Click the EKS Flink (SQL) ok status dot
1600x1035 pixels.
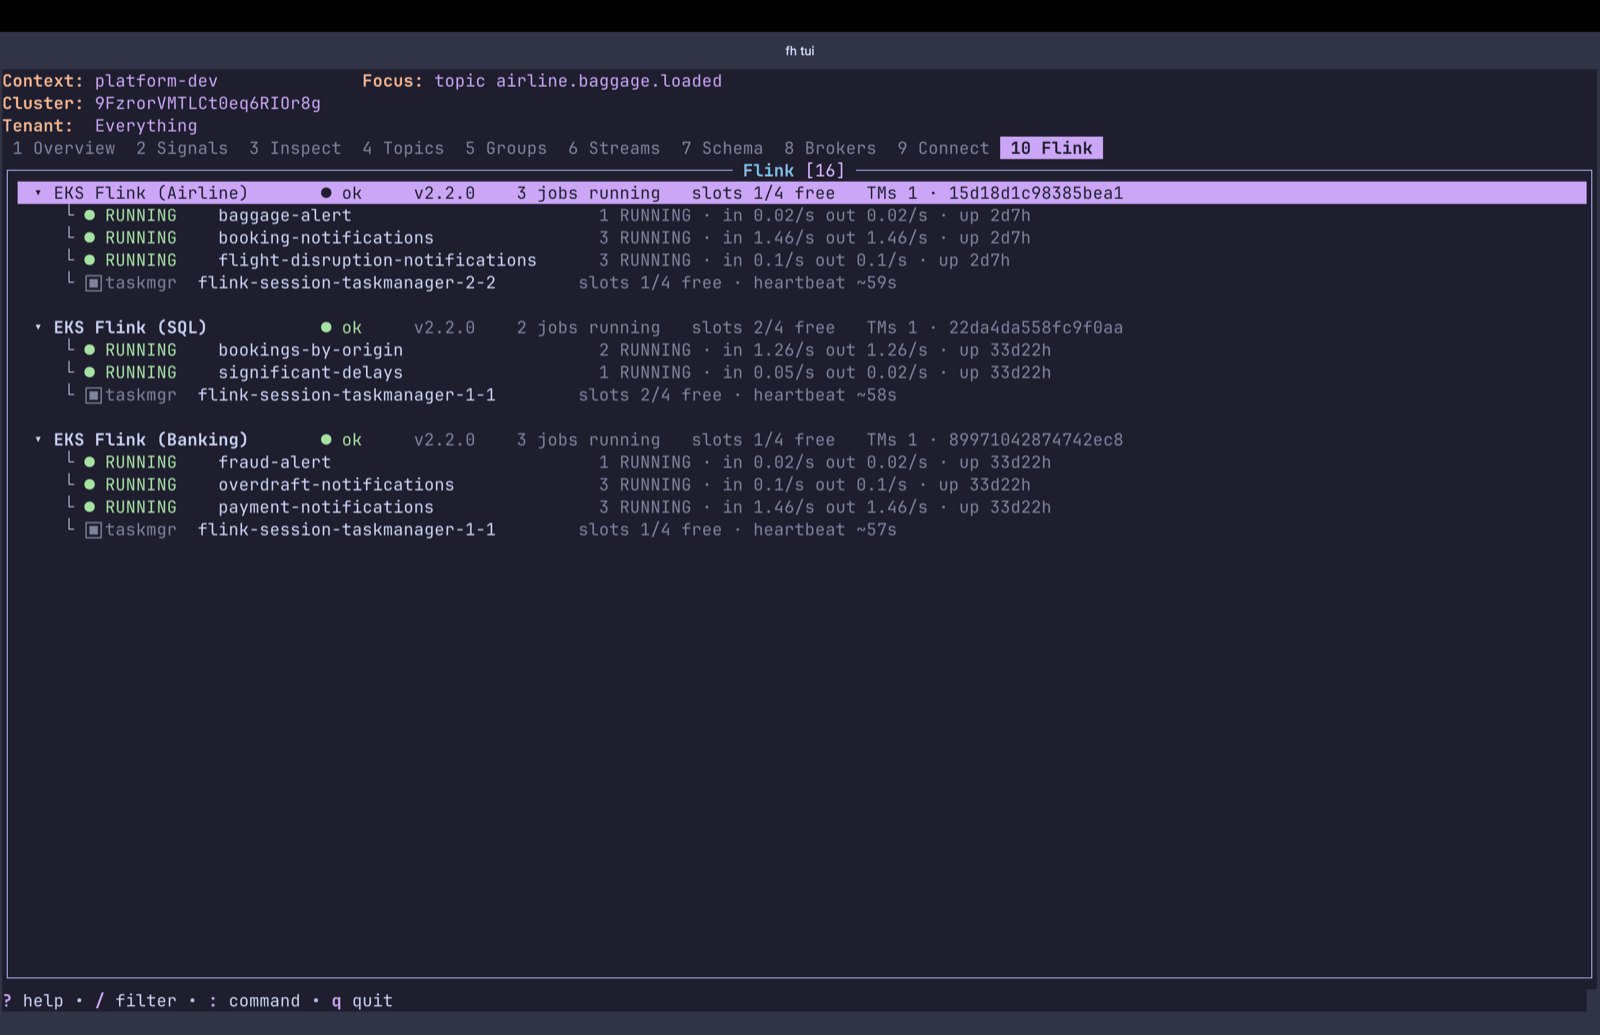326,328
